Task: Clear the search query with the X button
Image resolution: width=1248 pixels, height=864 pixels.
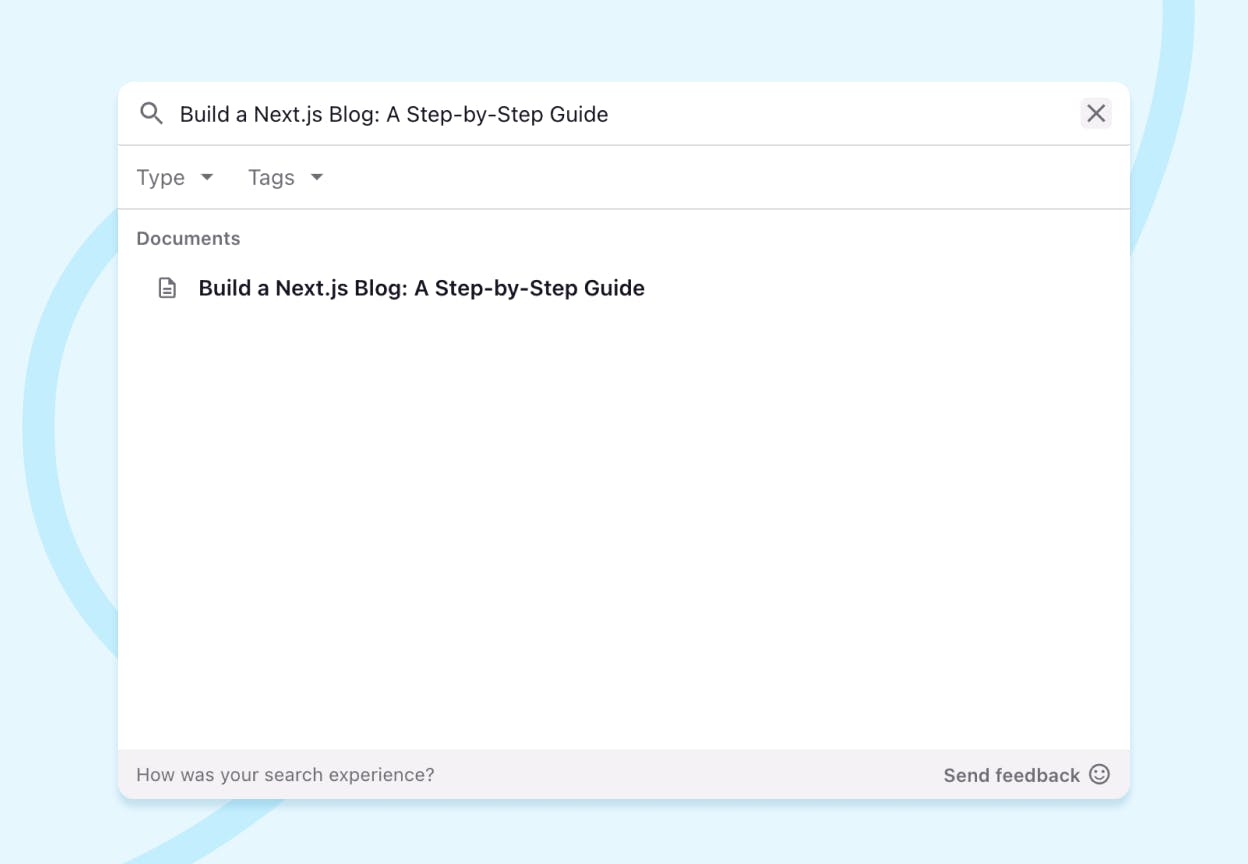Action: click(1096, 113)
